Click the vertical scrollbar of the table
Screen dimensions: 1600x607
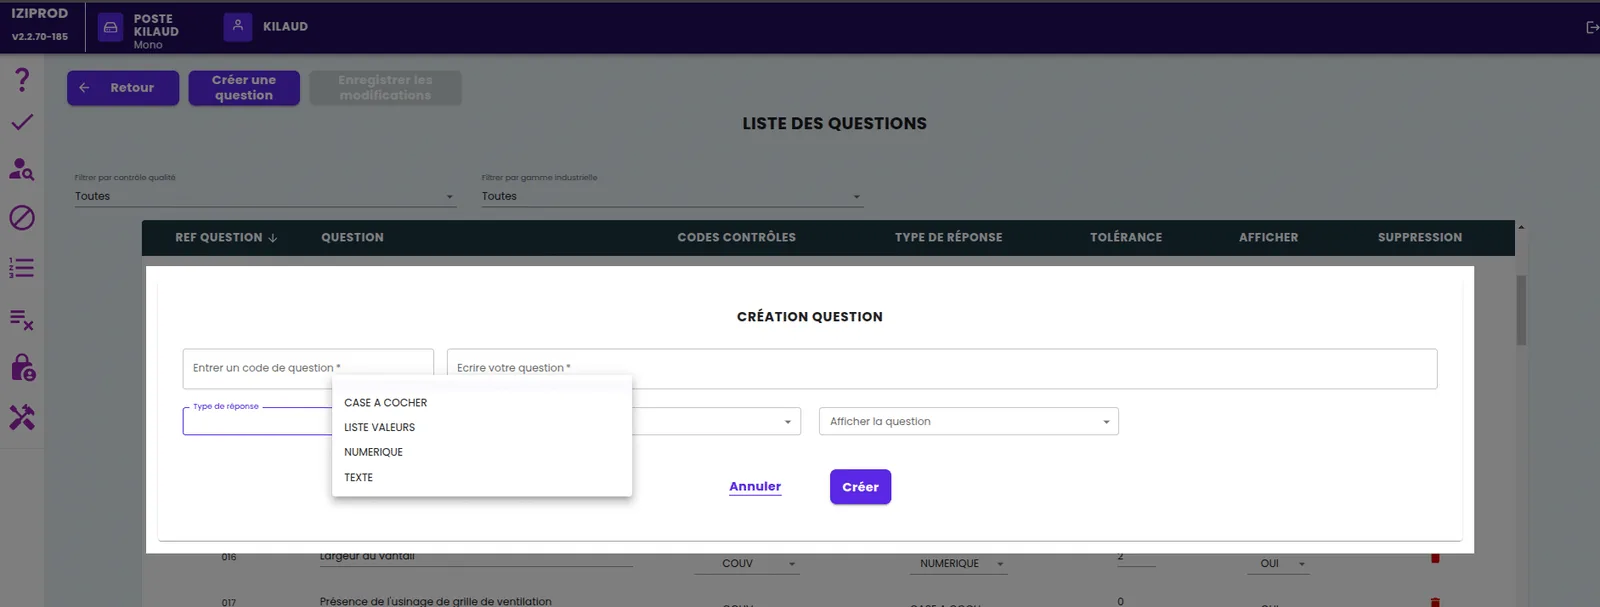1521,310
